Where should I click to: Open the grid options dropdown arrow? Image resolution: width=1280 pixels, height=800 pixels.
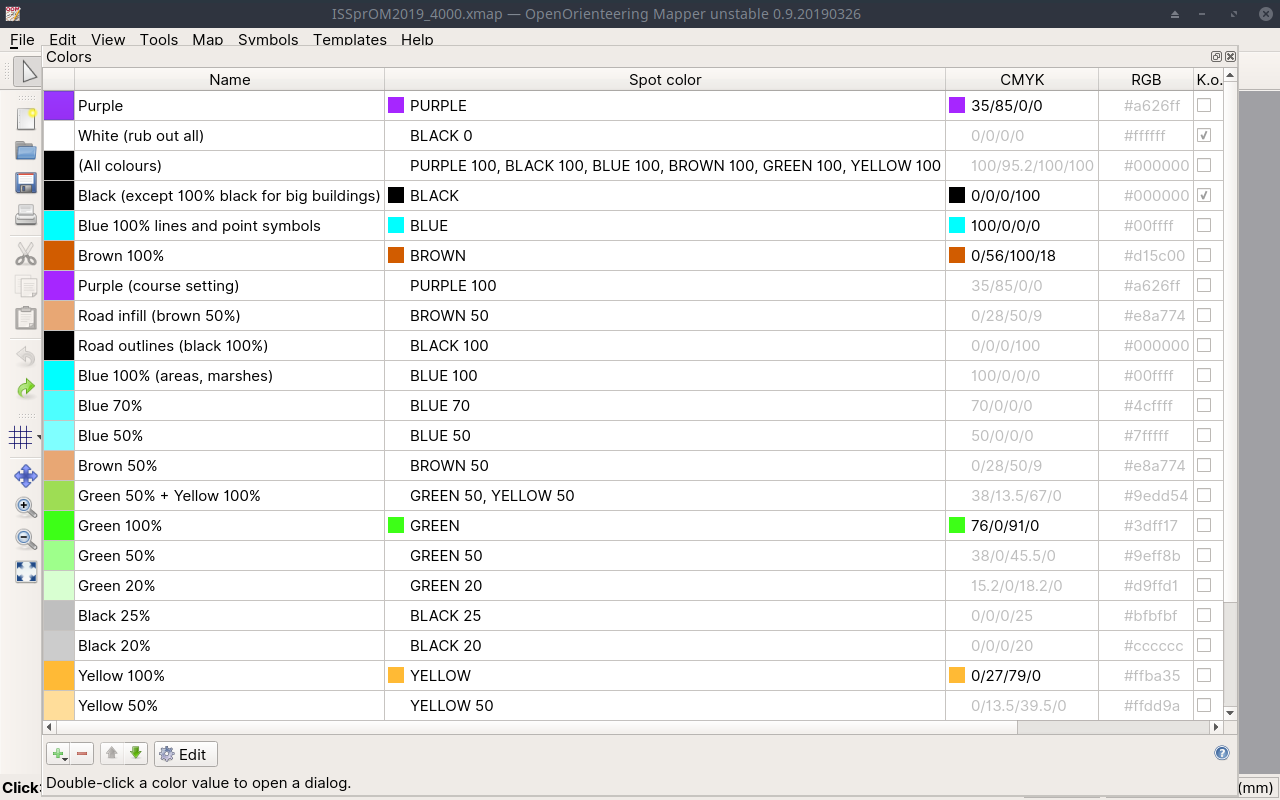[39, 437]
